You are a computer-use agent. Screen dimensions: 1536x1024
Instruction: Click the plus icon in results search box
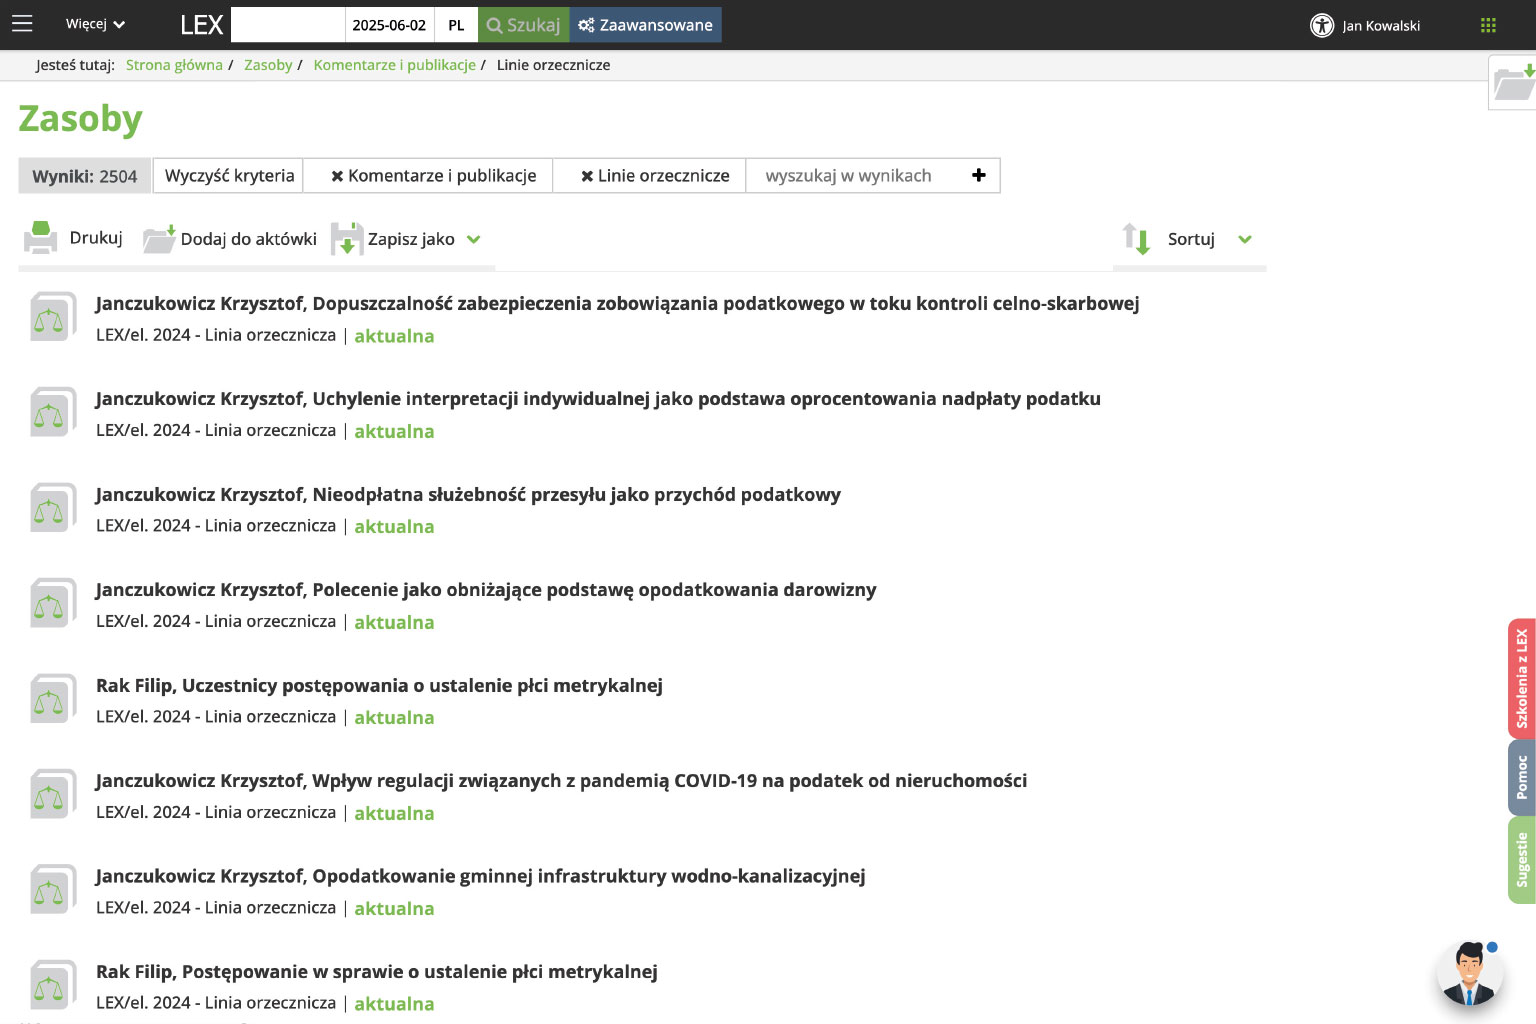pyautogui.click(x=979, y=175)
